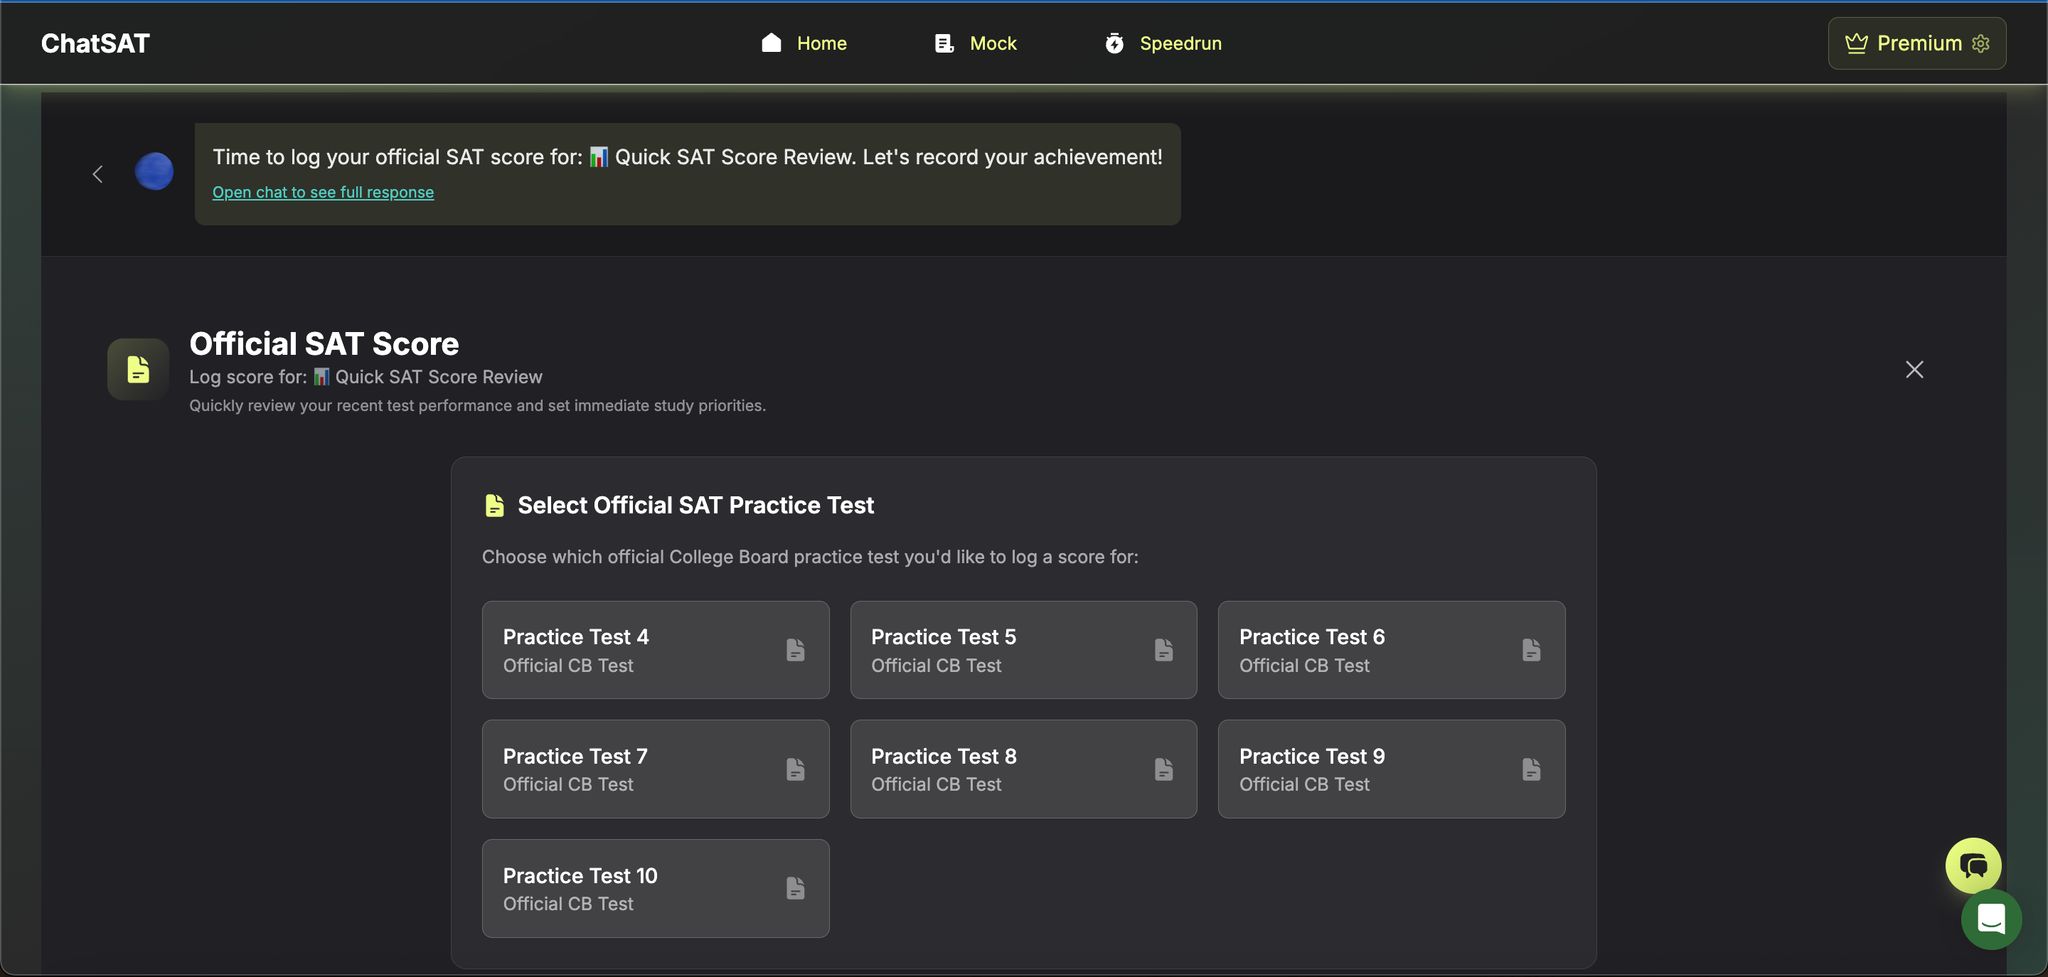Pick Practice Test 7
Viewport: 2048px width, 977px height.
point(655,769)
